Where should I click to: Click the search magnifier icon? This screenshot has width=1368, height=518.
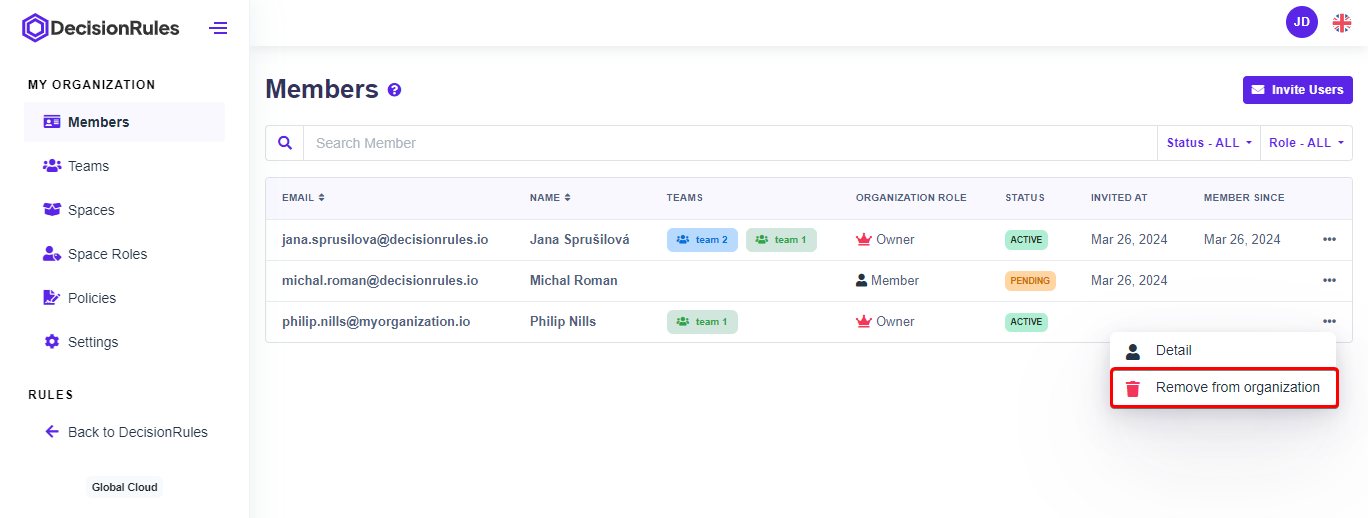click(285, 143)
